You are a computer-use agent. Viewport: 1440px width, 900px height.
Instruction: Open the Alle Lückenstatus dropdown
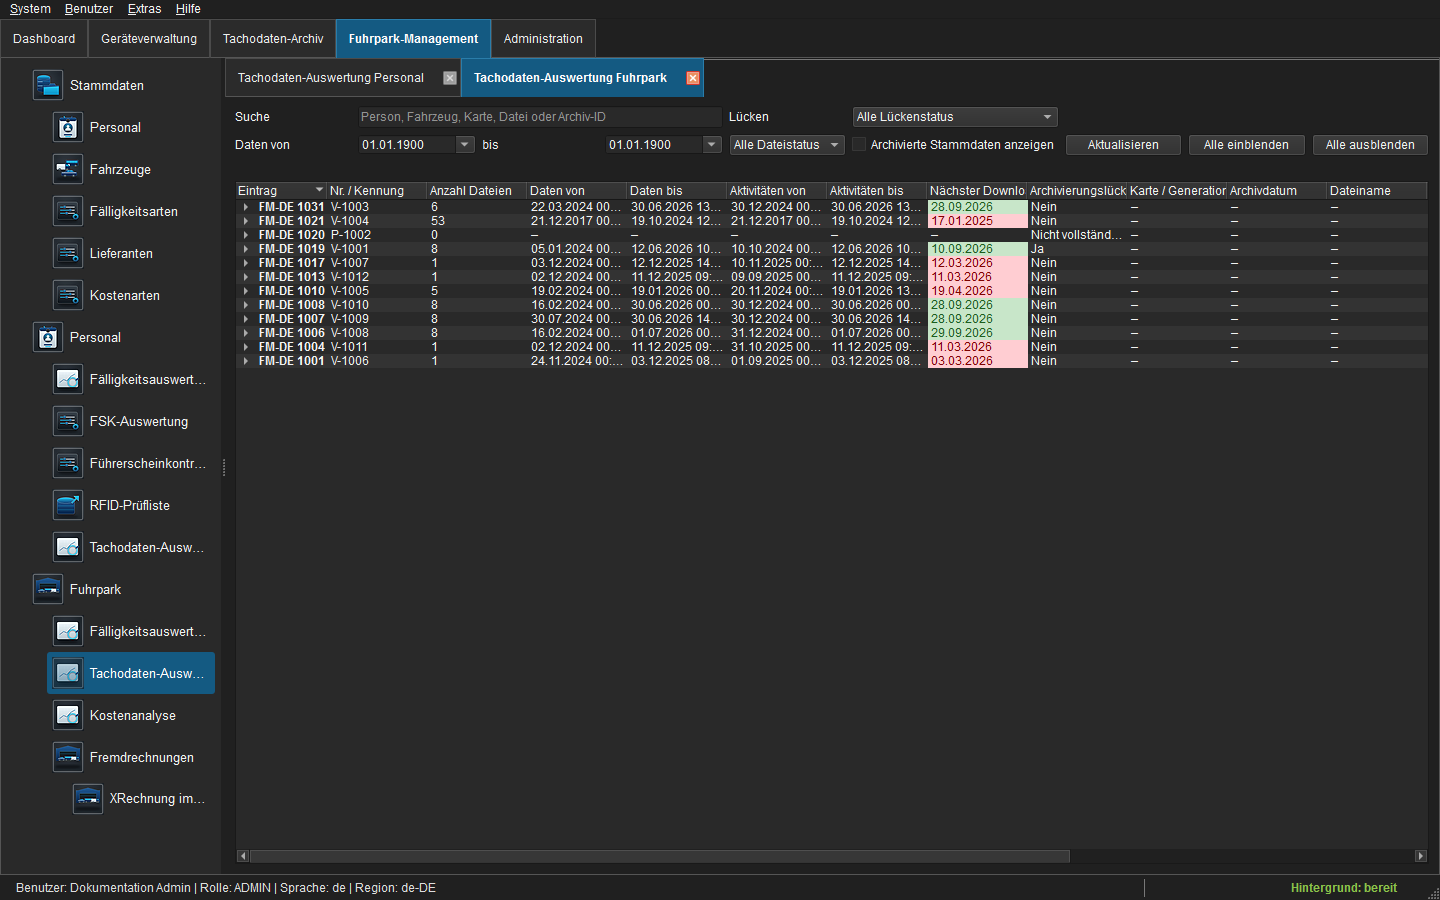coord(955,117)
